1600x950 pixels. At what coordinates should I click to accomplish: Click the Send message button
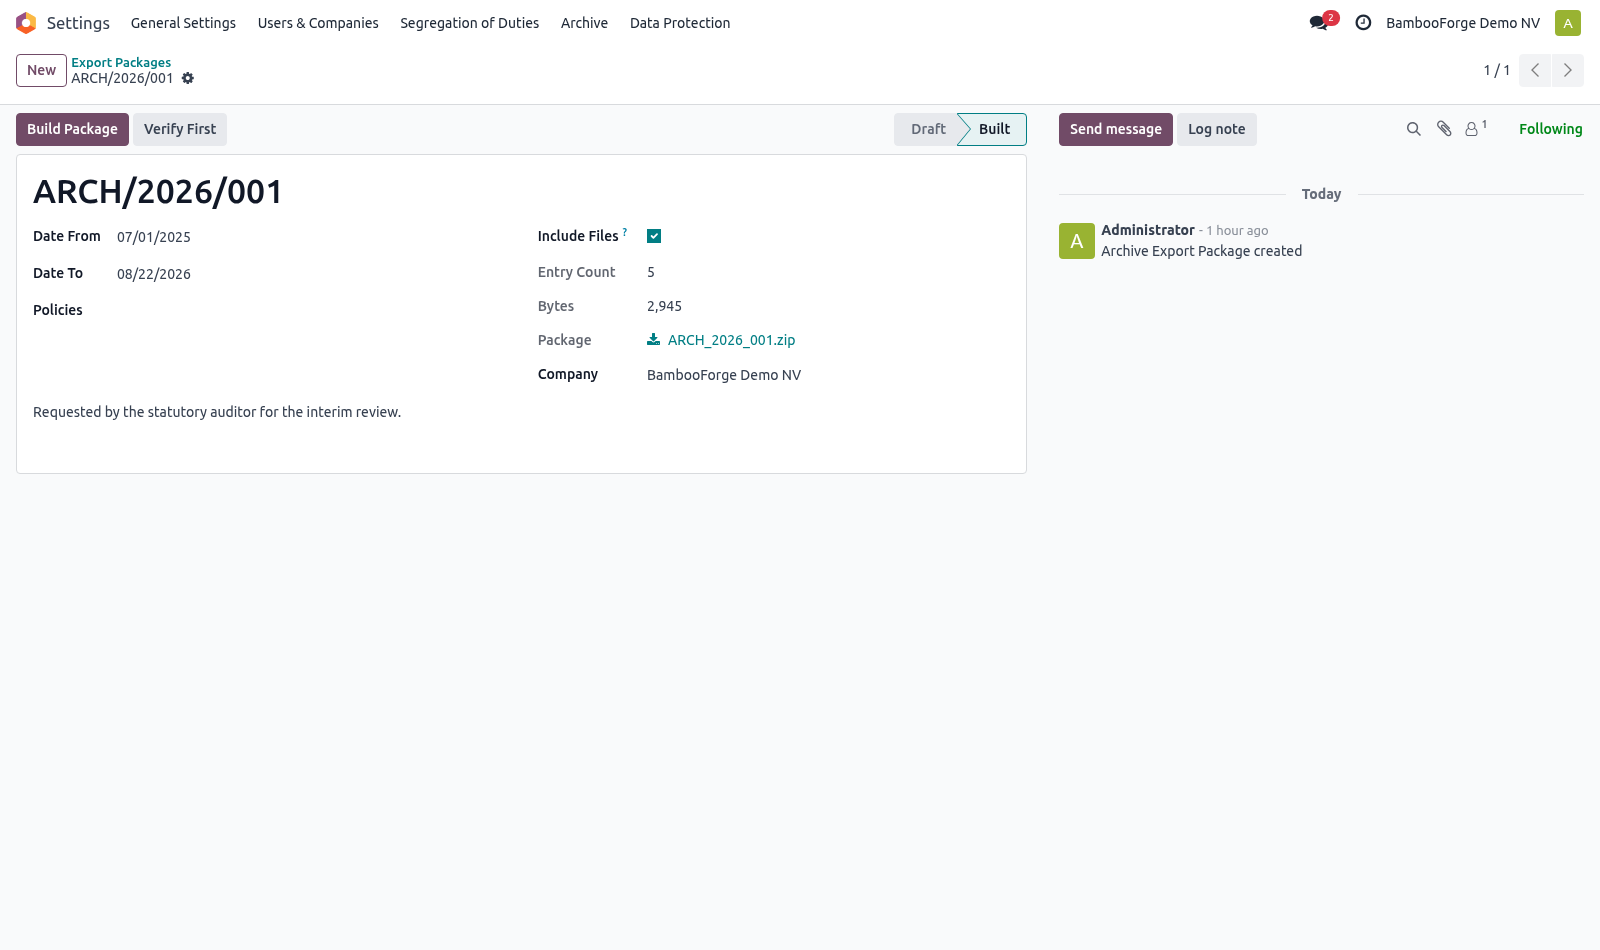pos(1116,129)
